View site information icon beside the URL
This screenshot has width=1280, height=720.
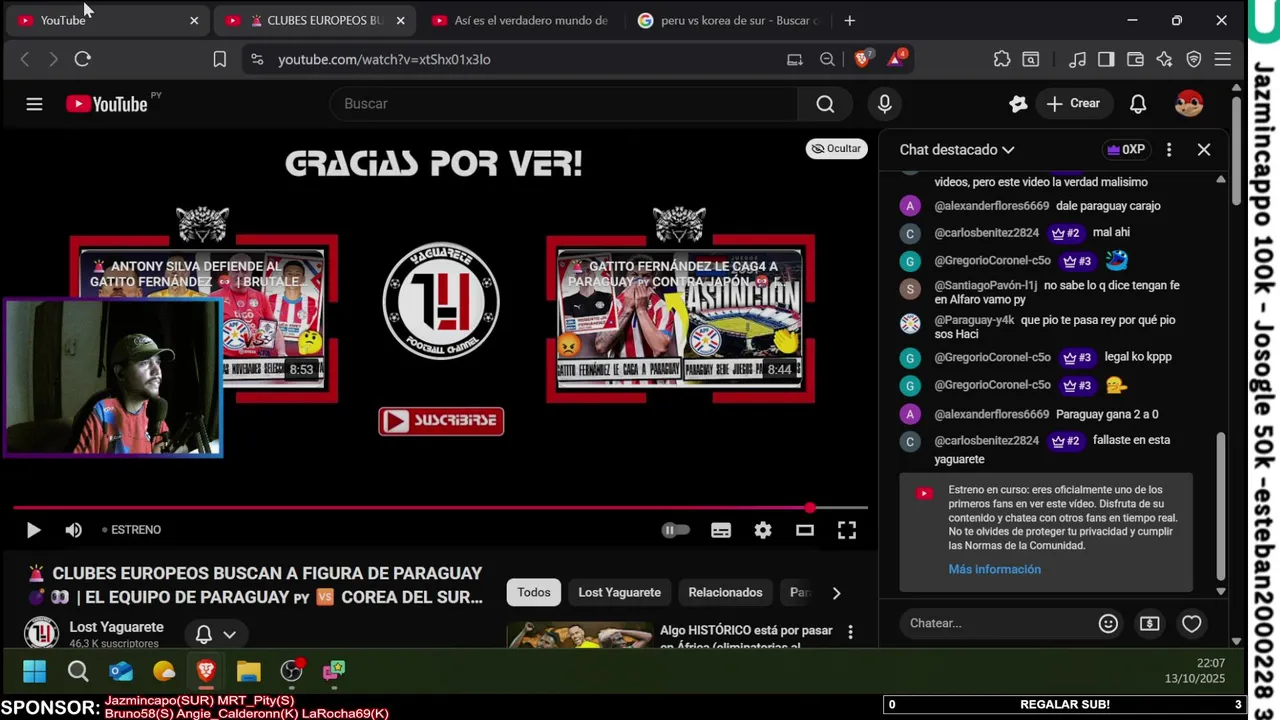point(257,59)
